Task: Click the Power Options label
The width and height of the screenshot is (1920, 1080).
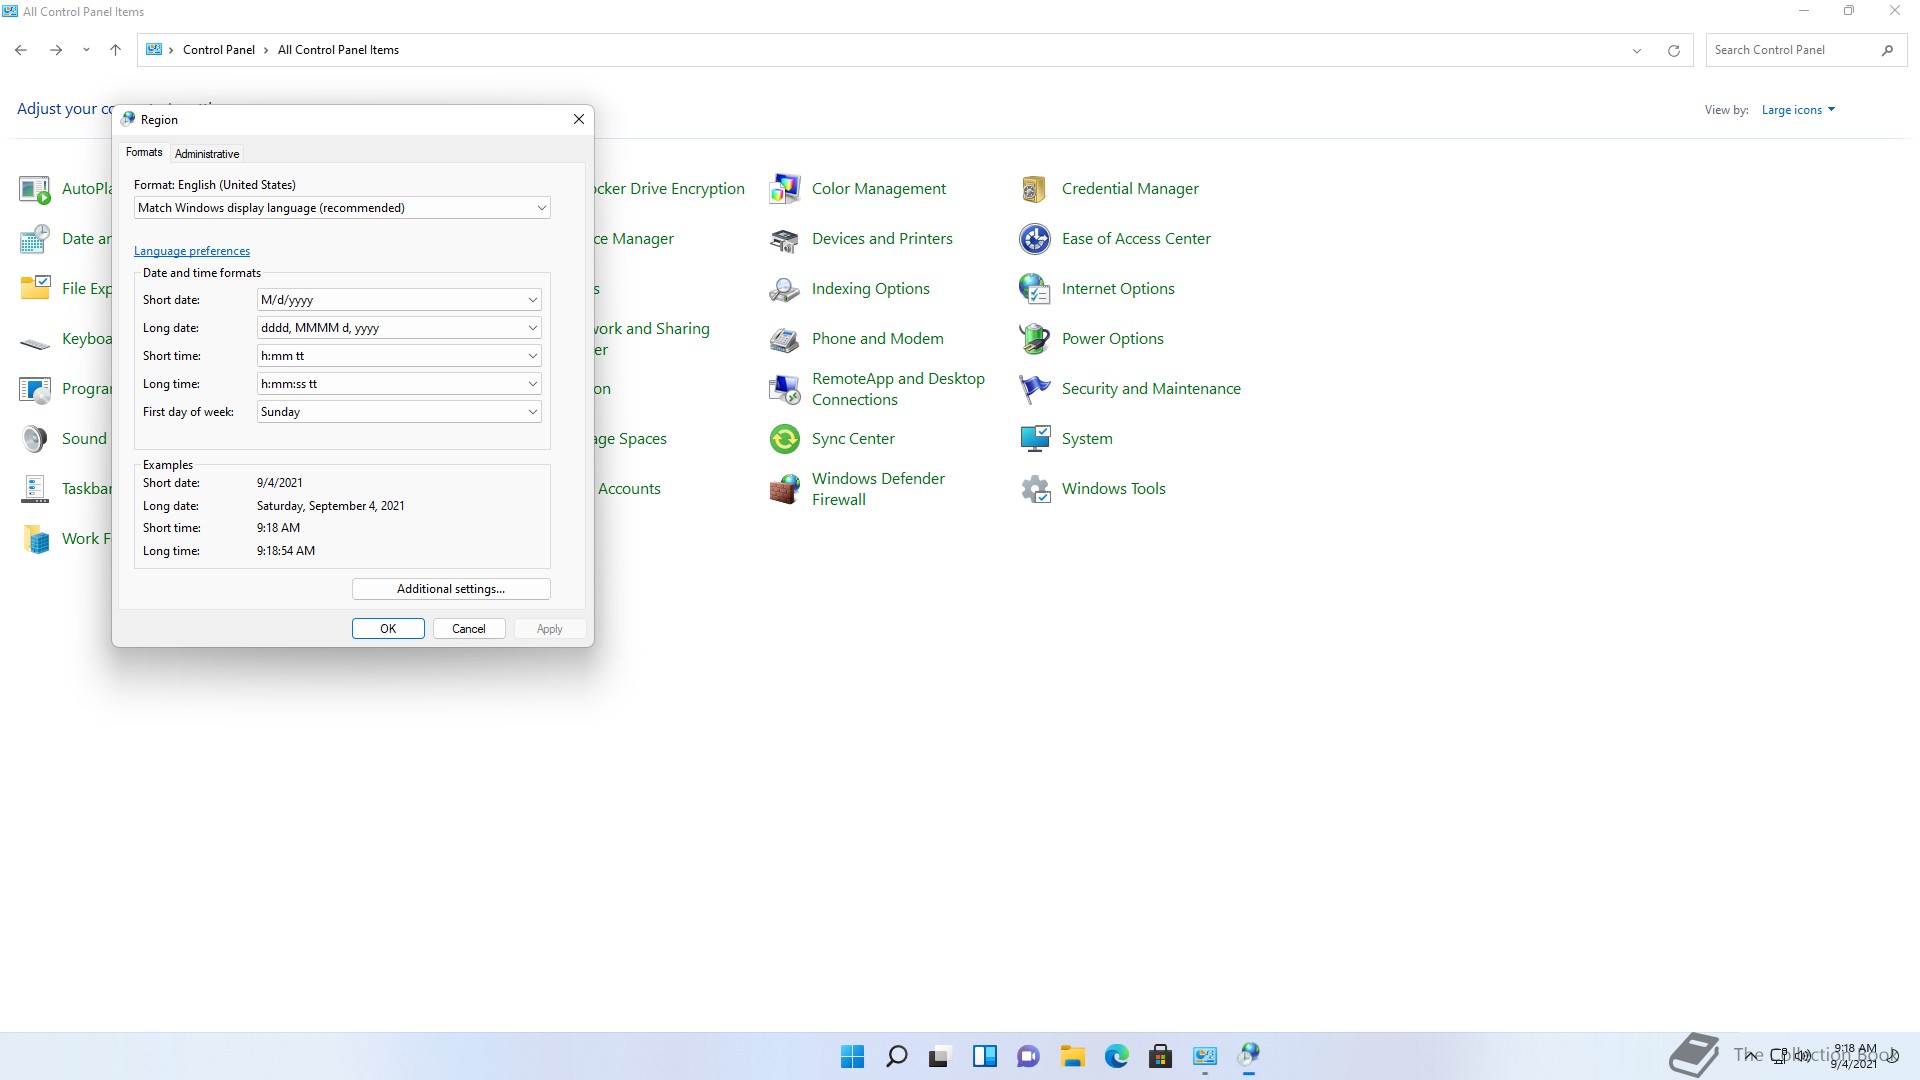Action: point(1113,339)
